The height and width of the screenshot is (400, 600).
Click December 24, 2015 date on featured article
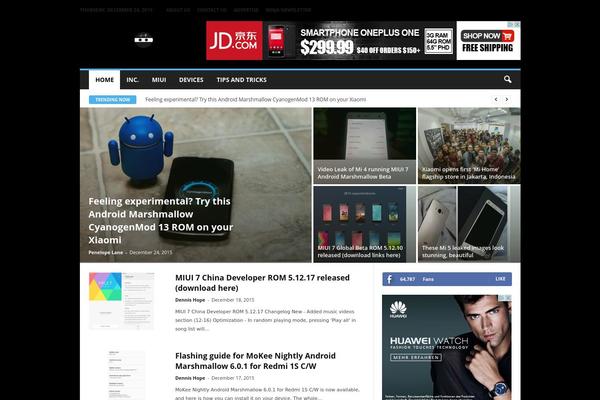point(151,253)
